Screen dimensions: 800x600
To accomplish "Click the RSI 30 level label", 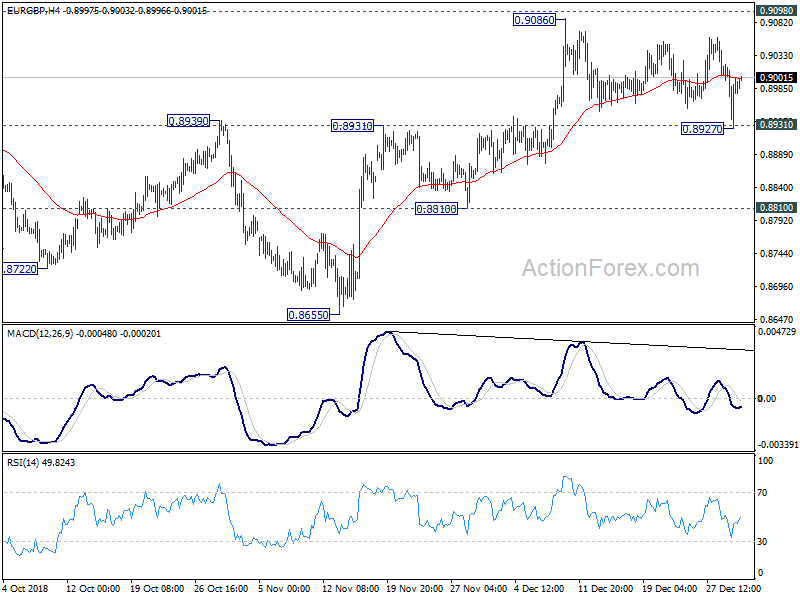I will [762, 542].
